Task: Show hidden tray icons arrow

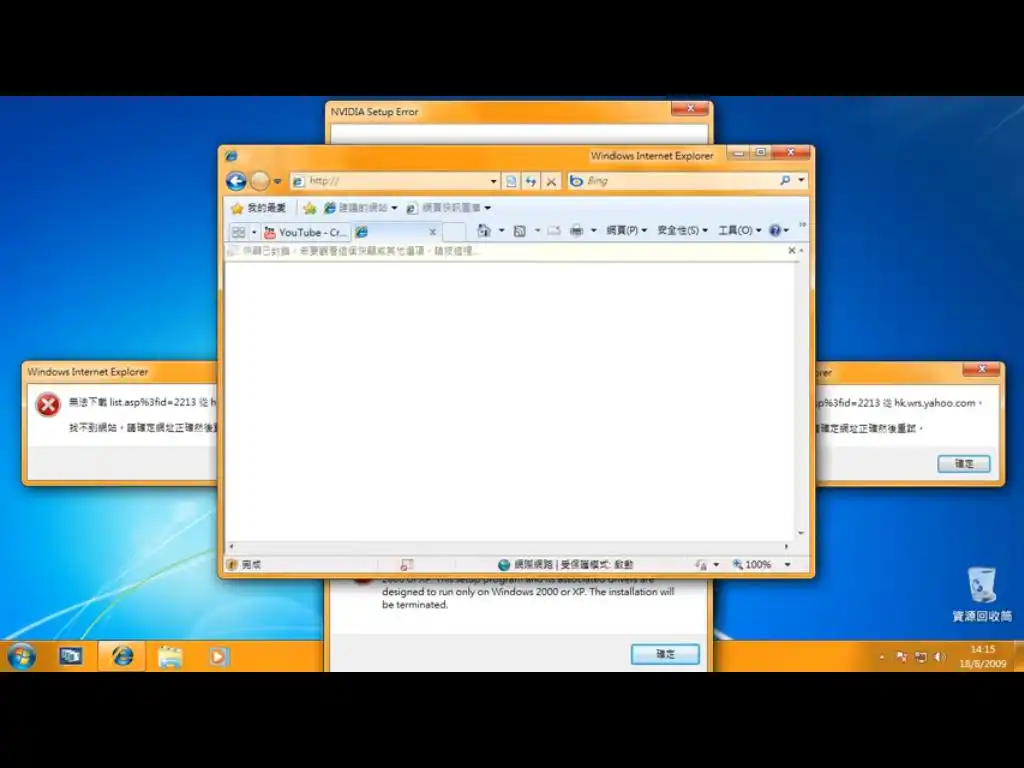Action: [x=882, y=658]
